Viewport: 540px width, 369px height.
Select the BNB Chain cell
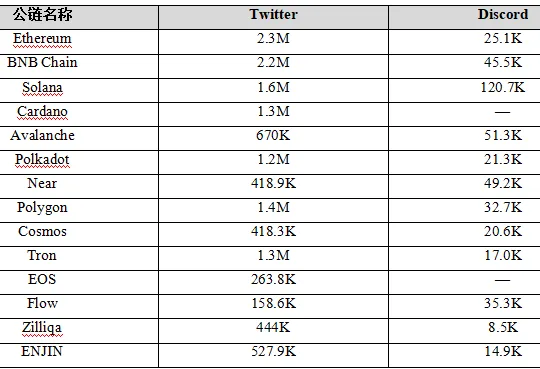coord(42,62)
